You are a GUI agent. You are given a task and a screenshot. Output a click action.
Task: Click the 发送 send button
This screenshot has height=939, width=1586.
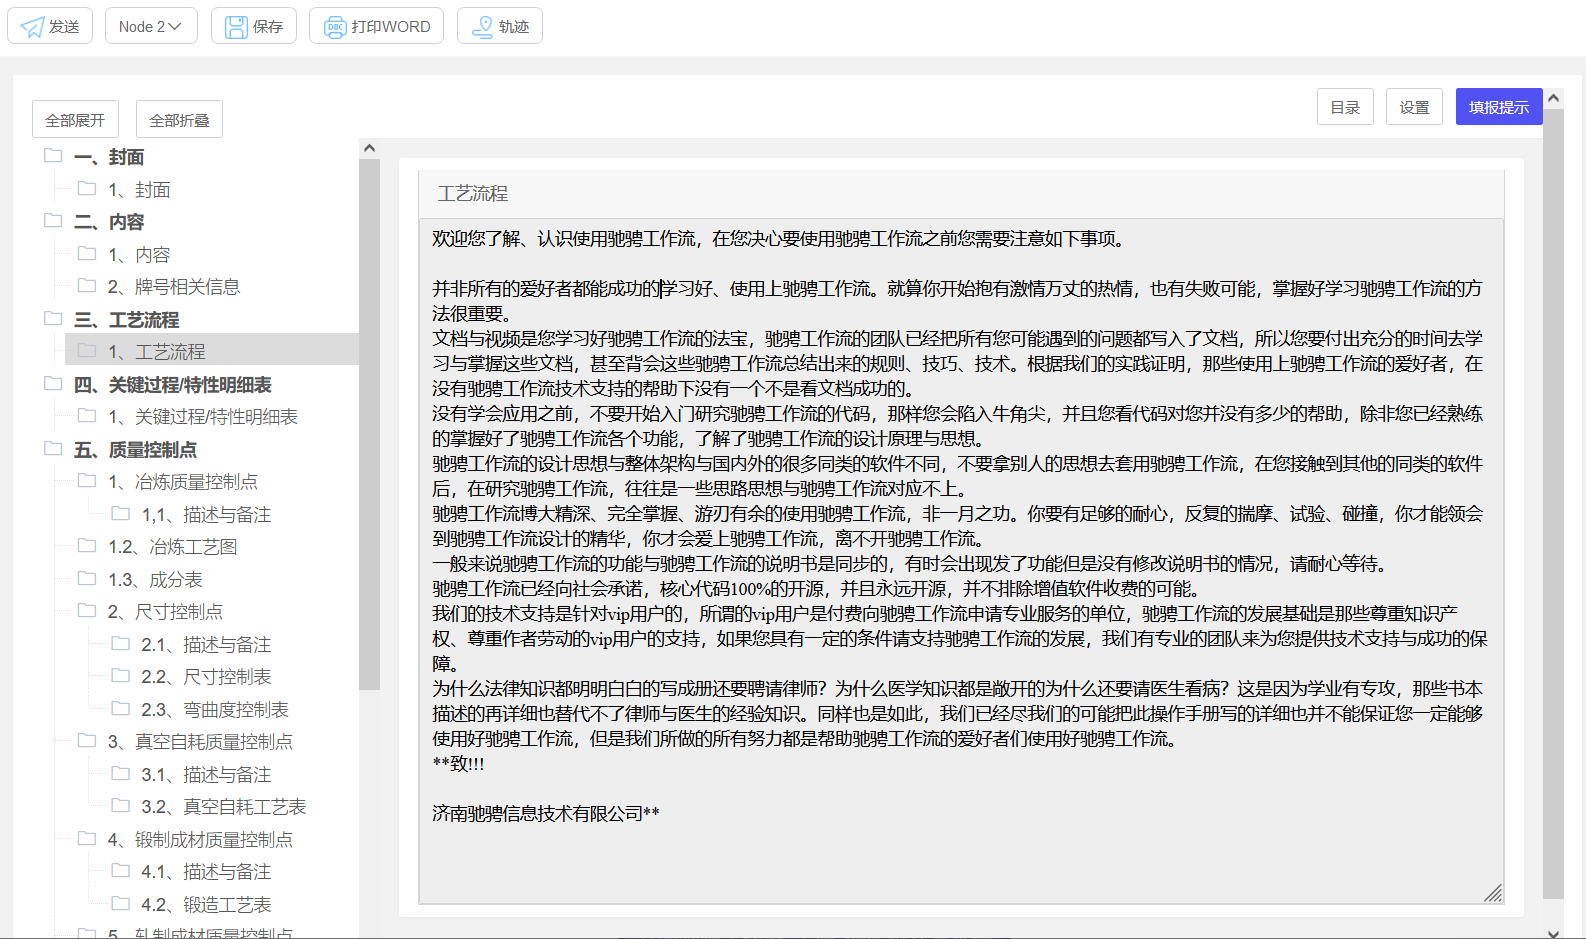tap(50, 26)
